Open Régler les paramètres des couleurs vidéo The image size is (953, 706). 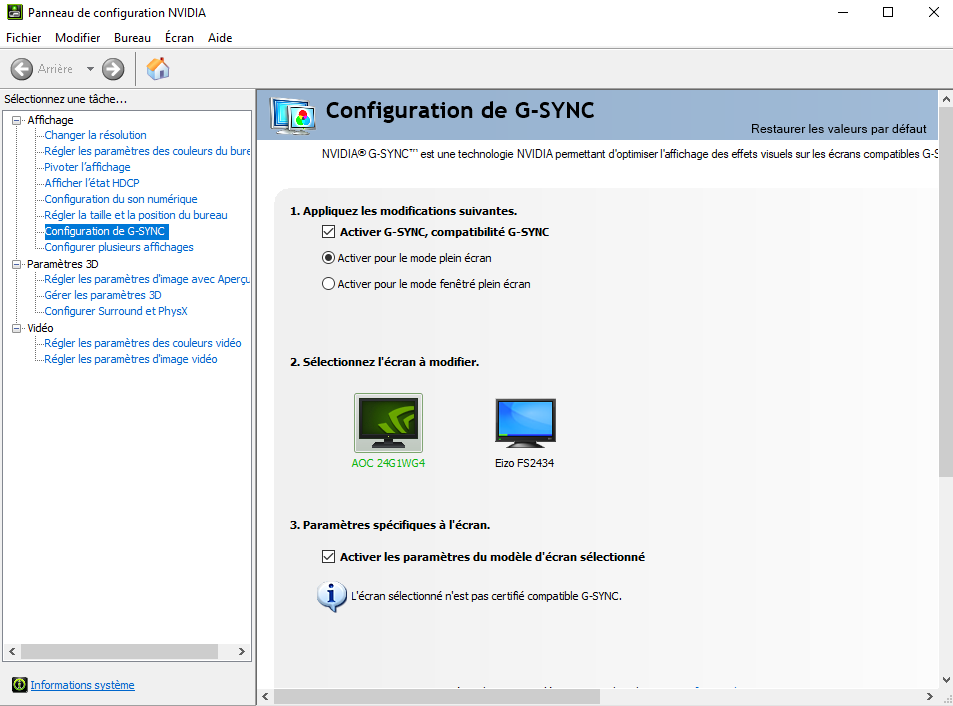pos(143,343)
